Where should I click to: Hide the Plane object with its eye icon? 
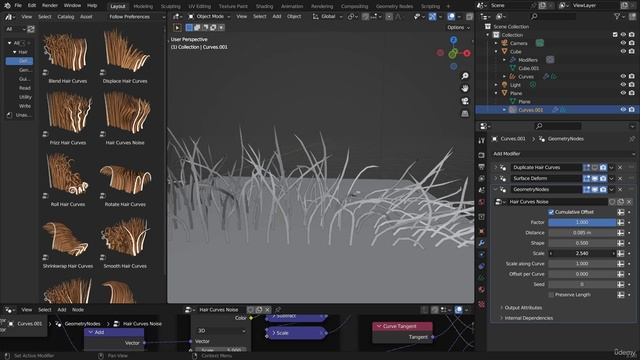(x=623, y=93)
